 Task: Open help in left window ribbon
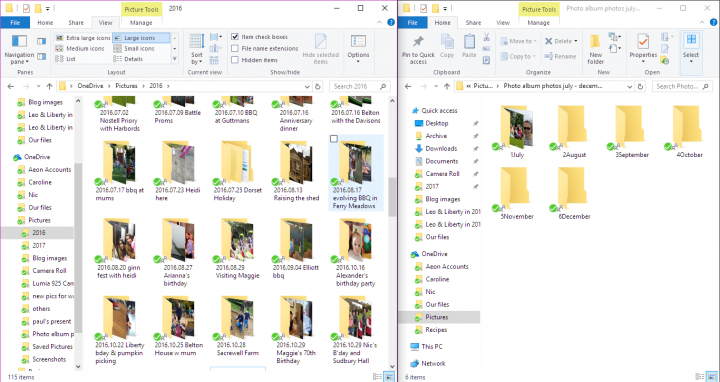pyautogui.click(x=391, y=22)
